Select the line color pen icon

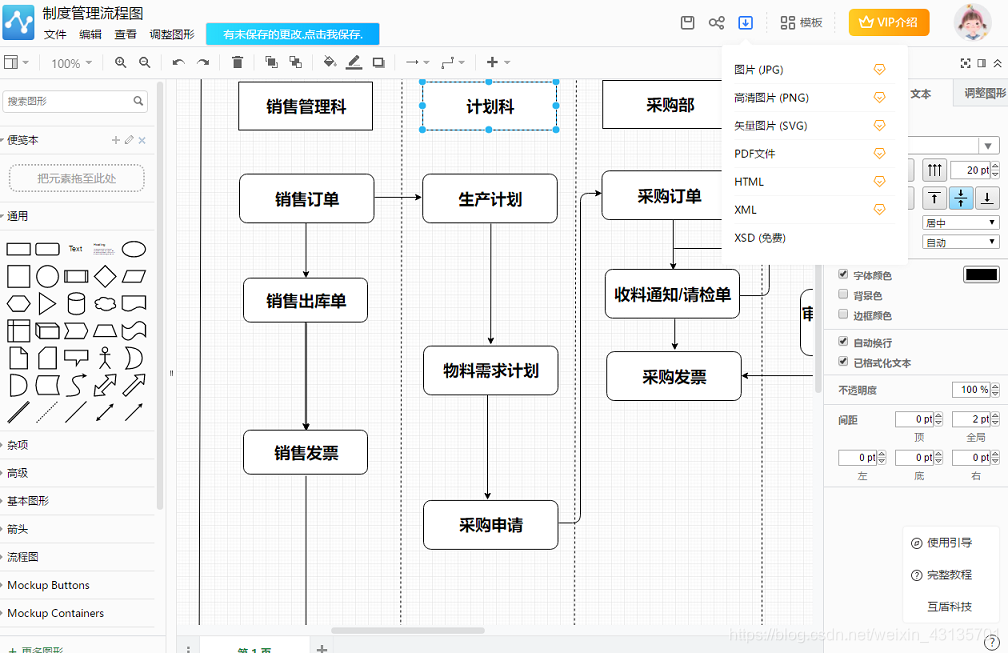coord(353,62)
